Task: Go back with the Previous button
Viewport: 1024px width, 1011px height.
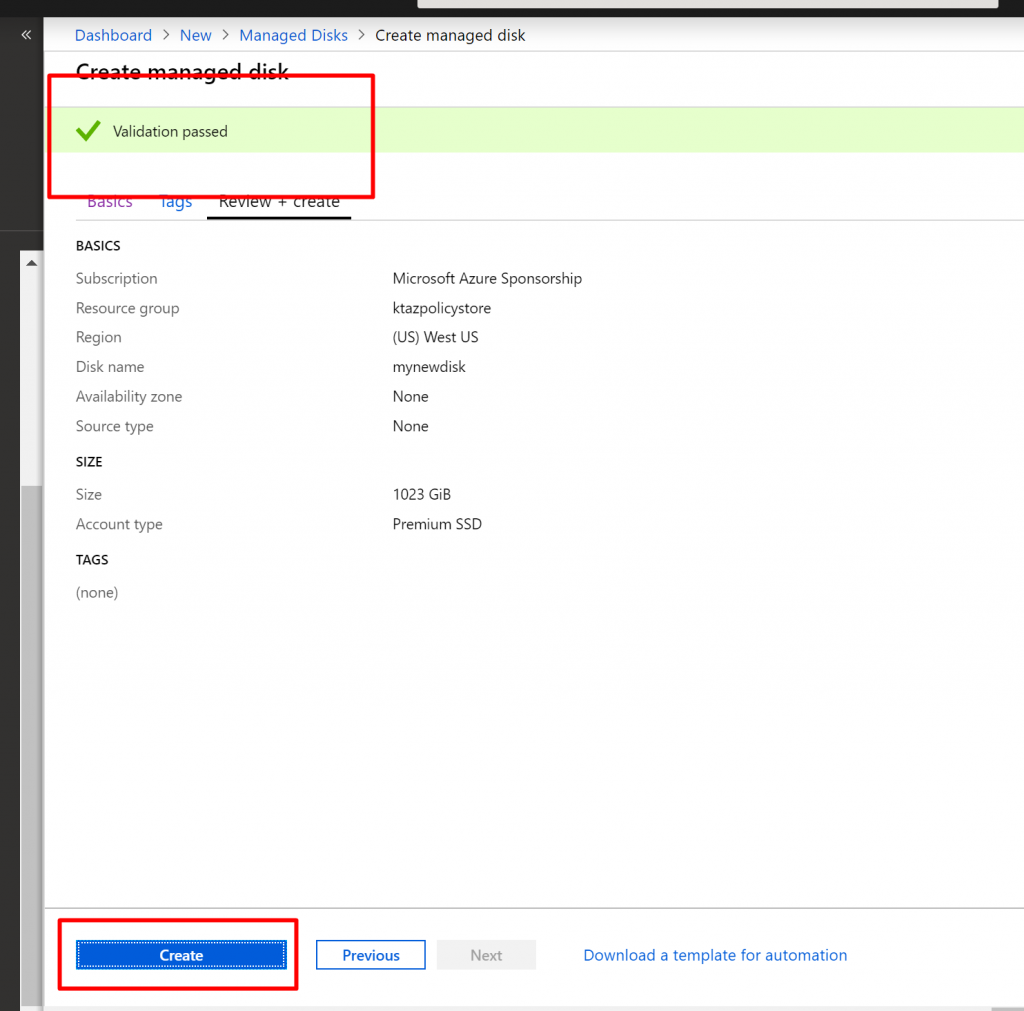Action: pos(370,955)
